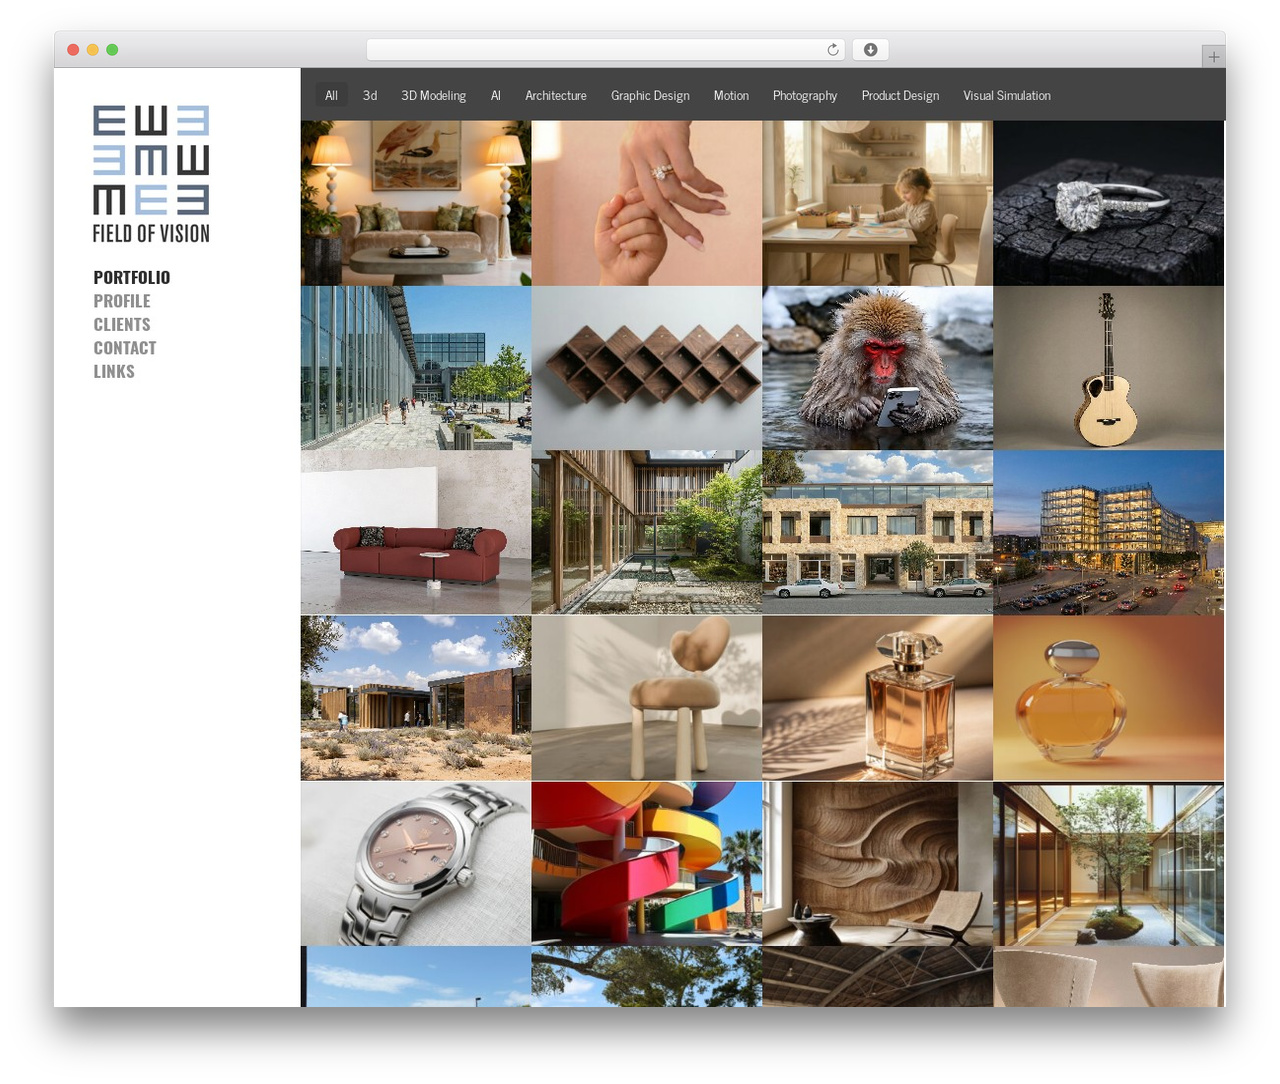The image size is (1280, 1084).
Task: Filter by Architecture category
Action: point(556,95)
